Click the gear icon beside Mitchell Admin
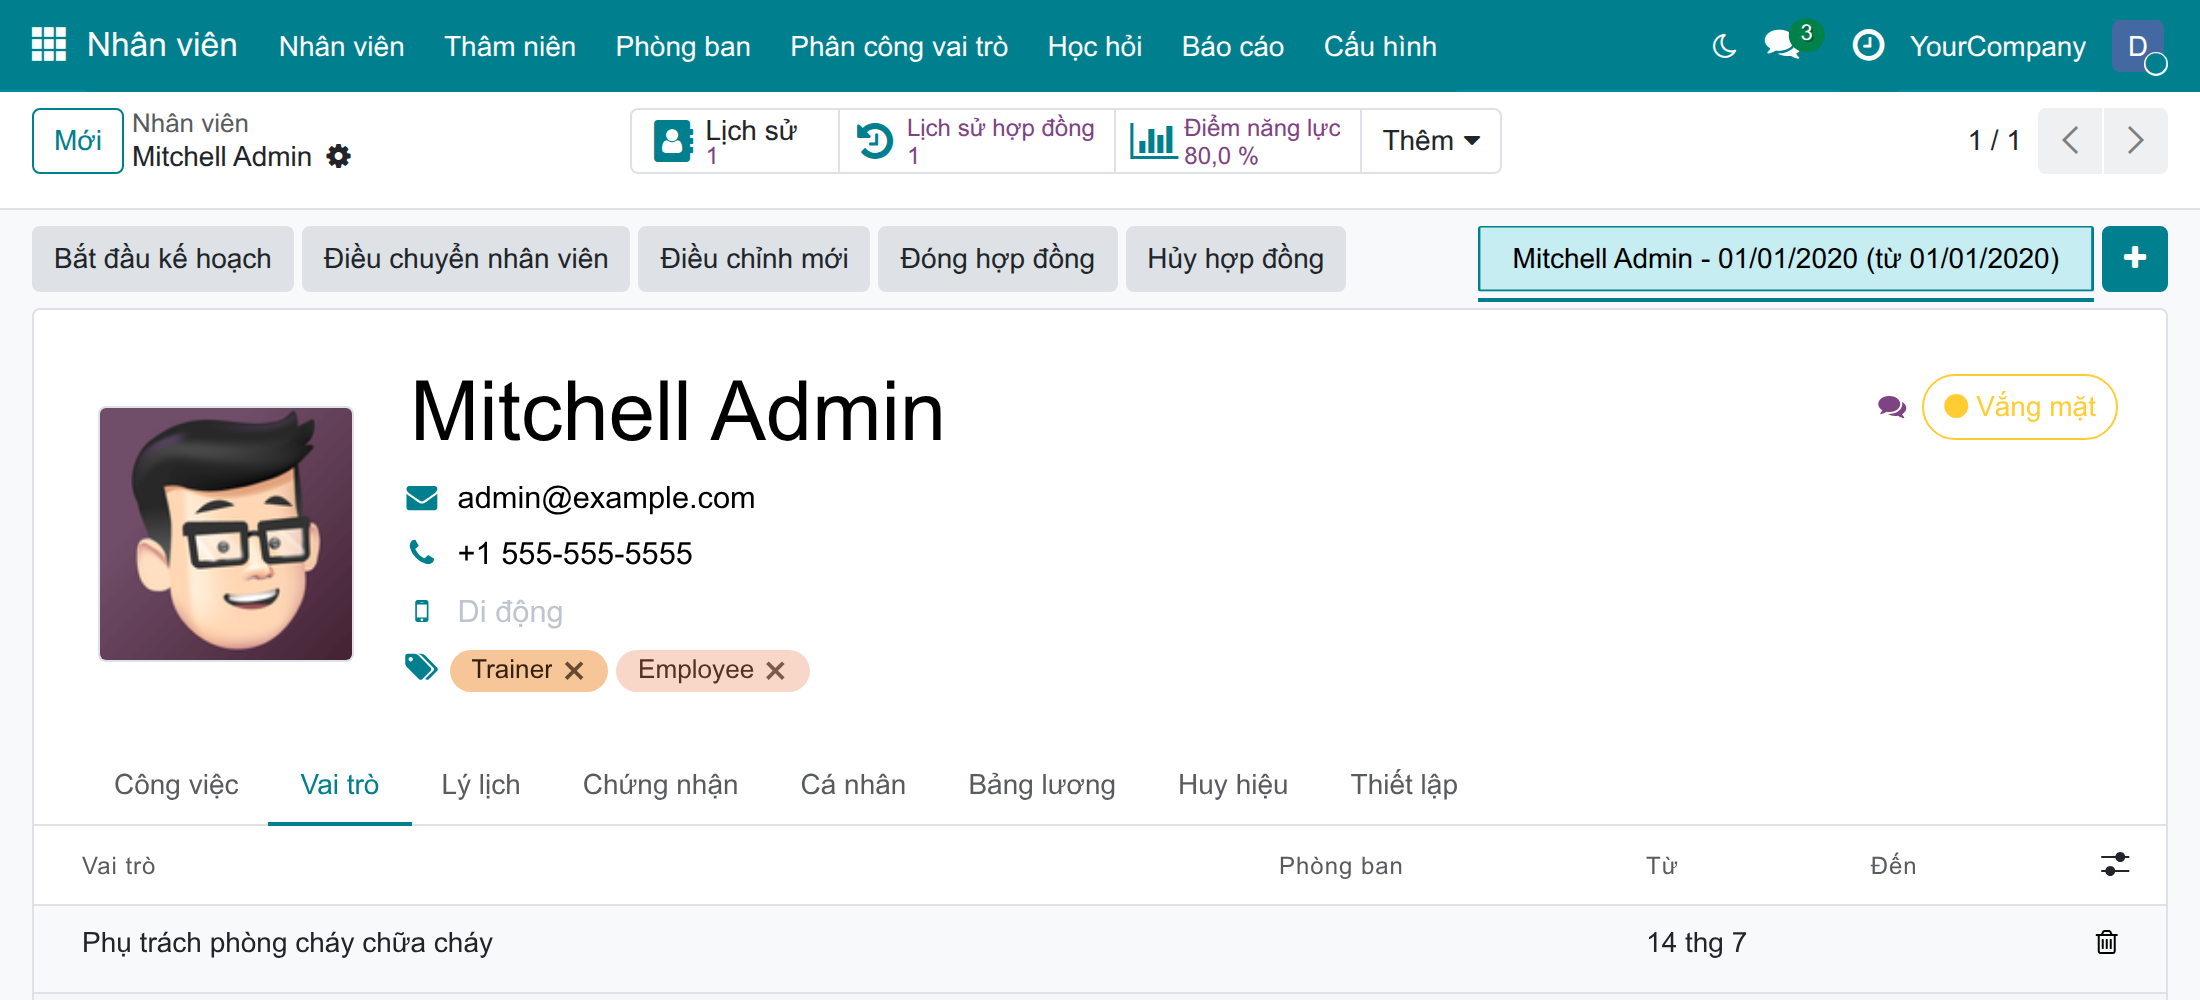The image size is (2200, 1000). point(339,156)
